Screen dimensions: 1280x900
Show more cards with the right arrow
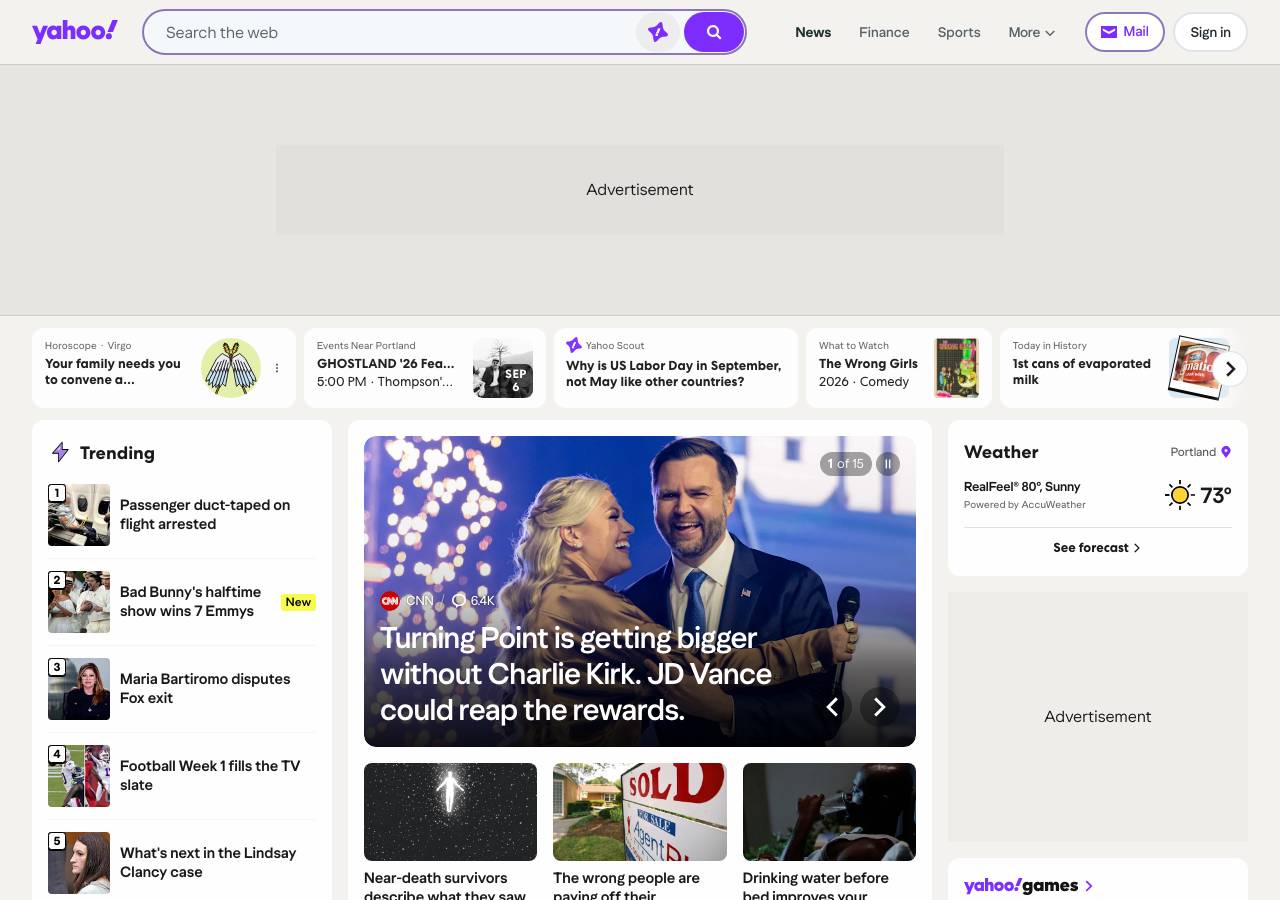click(x=1231, y=369)
